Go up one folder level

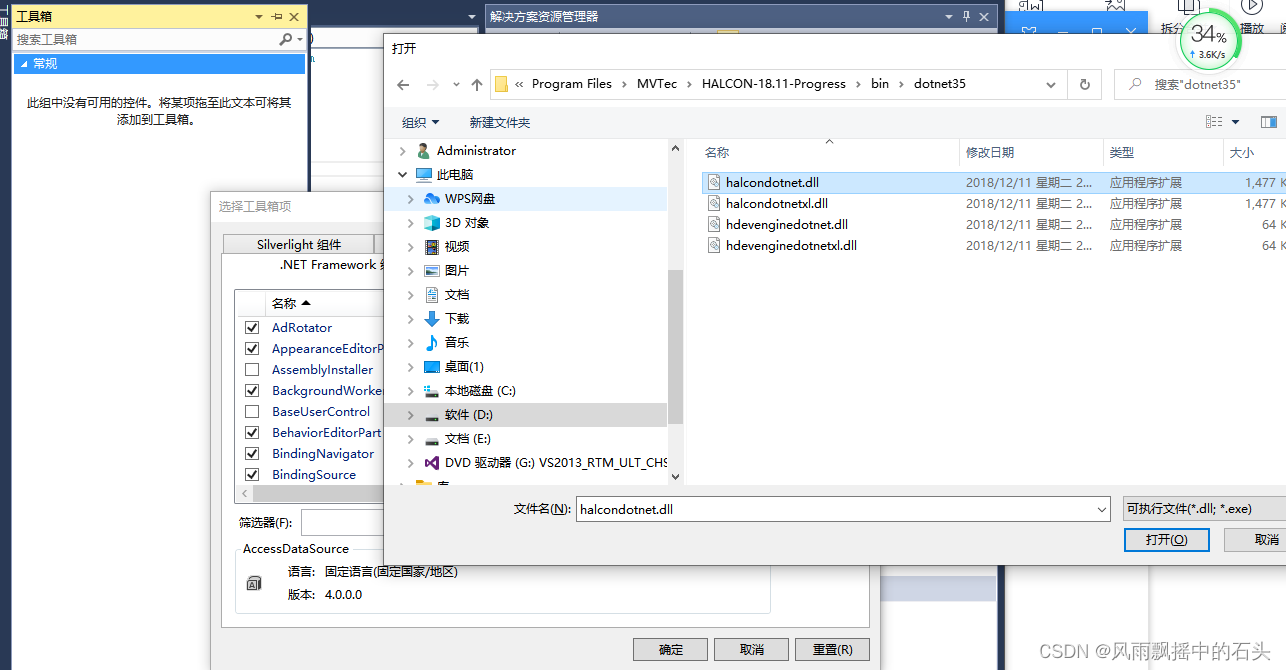(x=477, y=85)
